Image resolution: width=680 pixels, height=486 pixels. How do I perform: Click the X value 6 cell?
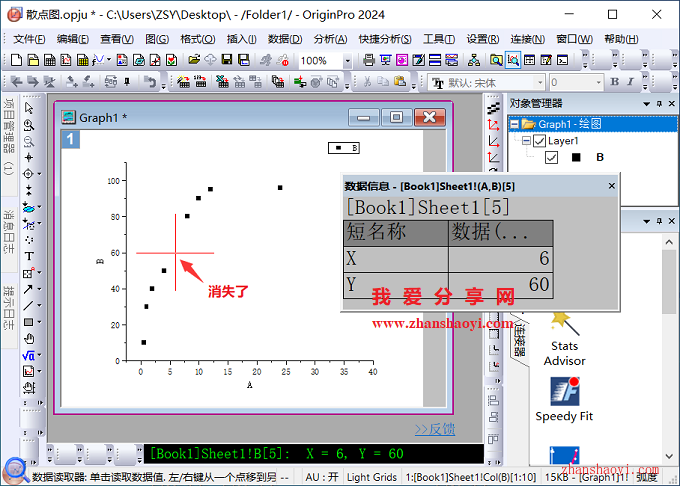tap(500, 259)
